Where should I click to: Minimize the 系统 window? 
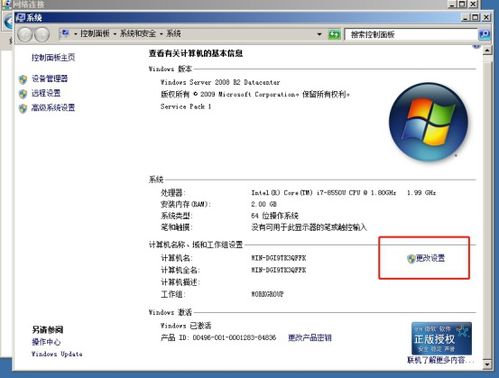tap(466, 17)
